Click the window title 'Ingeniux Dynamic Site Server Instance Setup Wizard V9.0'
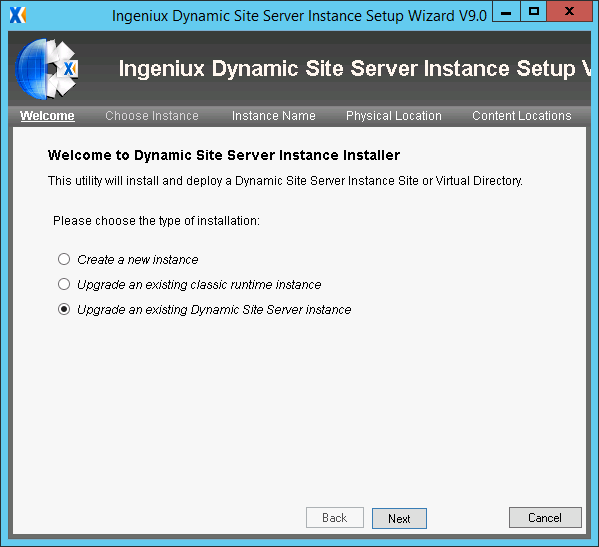This screenshot has height=547, width=599. 299,16
